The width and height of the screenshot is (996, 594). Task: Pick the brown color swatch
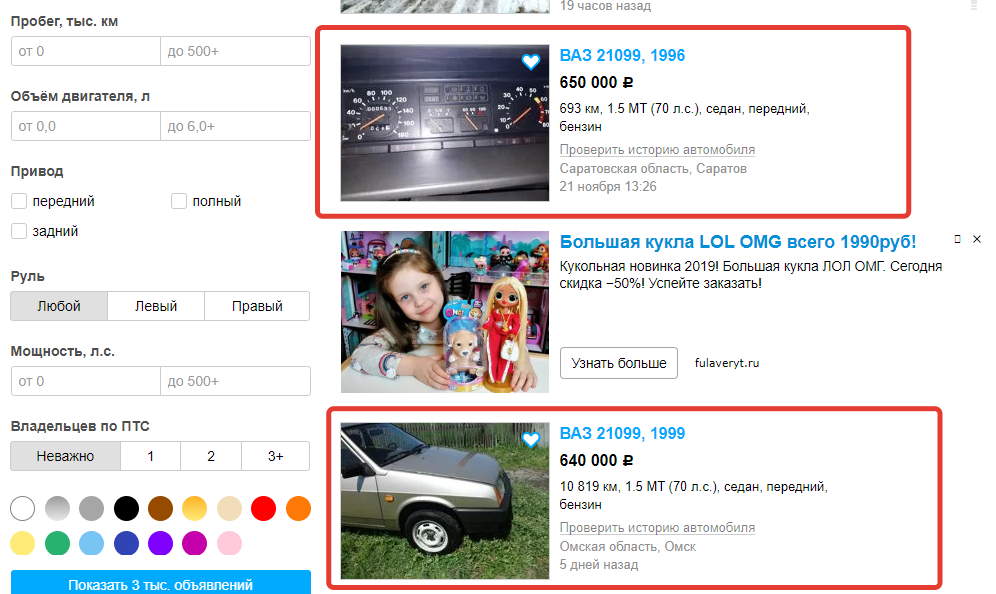coord(161,508)
